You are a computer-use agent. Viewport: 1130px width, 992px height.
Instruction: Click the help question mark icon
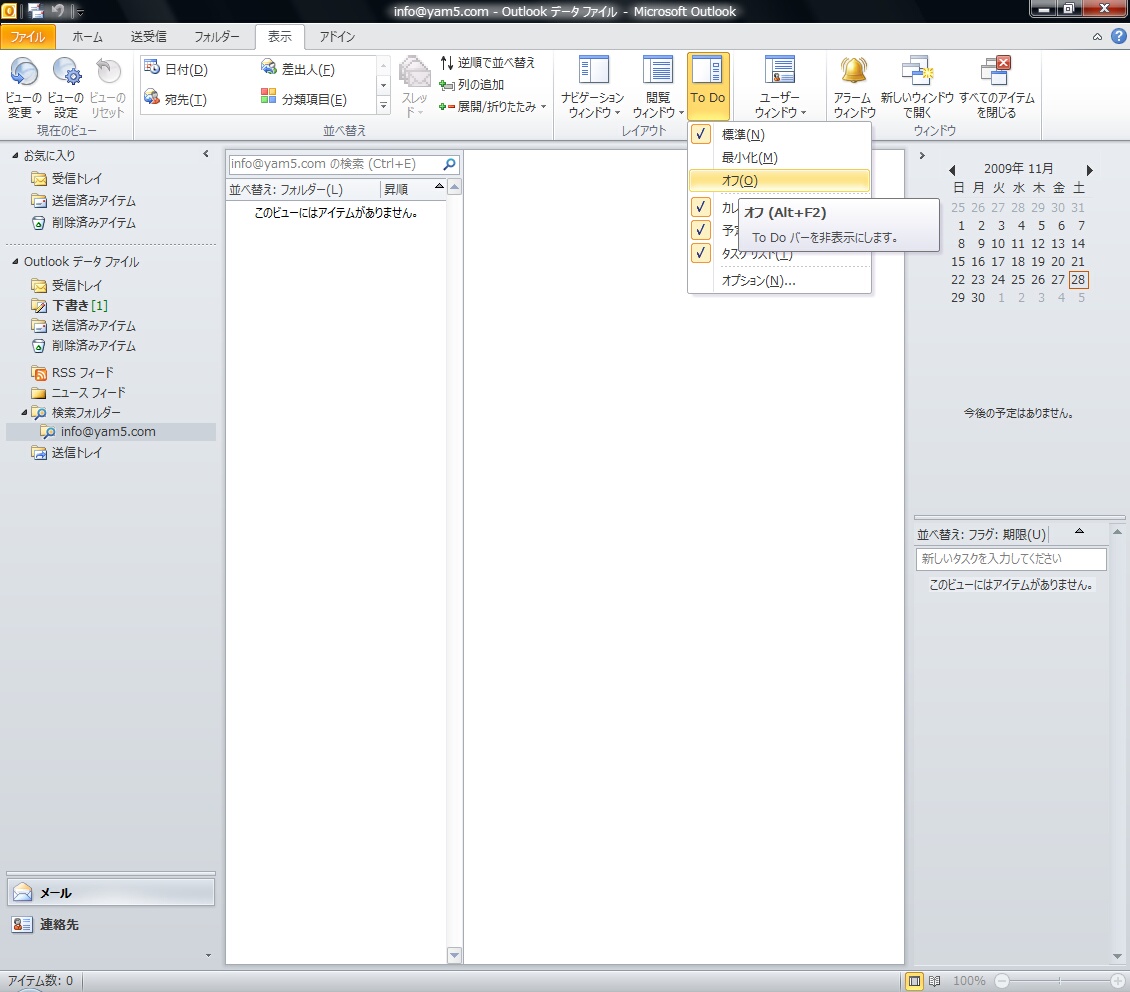point(1118,36)
